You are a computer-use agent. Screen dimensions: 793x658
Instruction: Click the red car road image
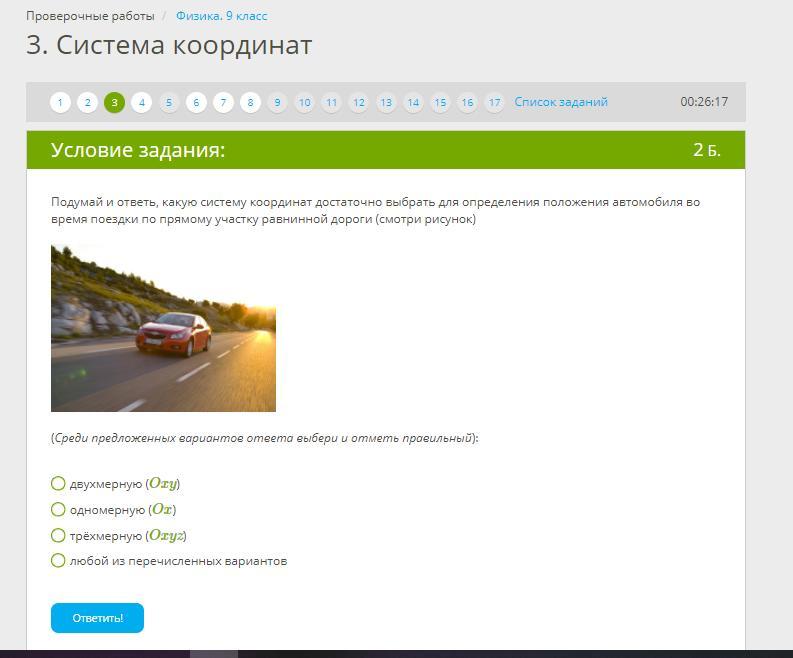click(163, 328)
